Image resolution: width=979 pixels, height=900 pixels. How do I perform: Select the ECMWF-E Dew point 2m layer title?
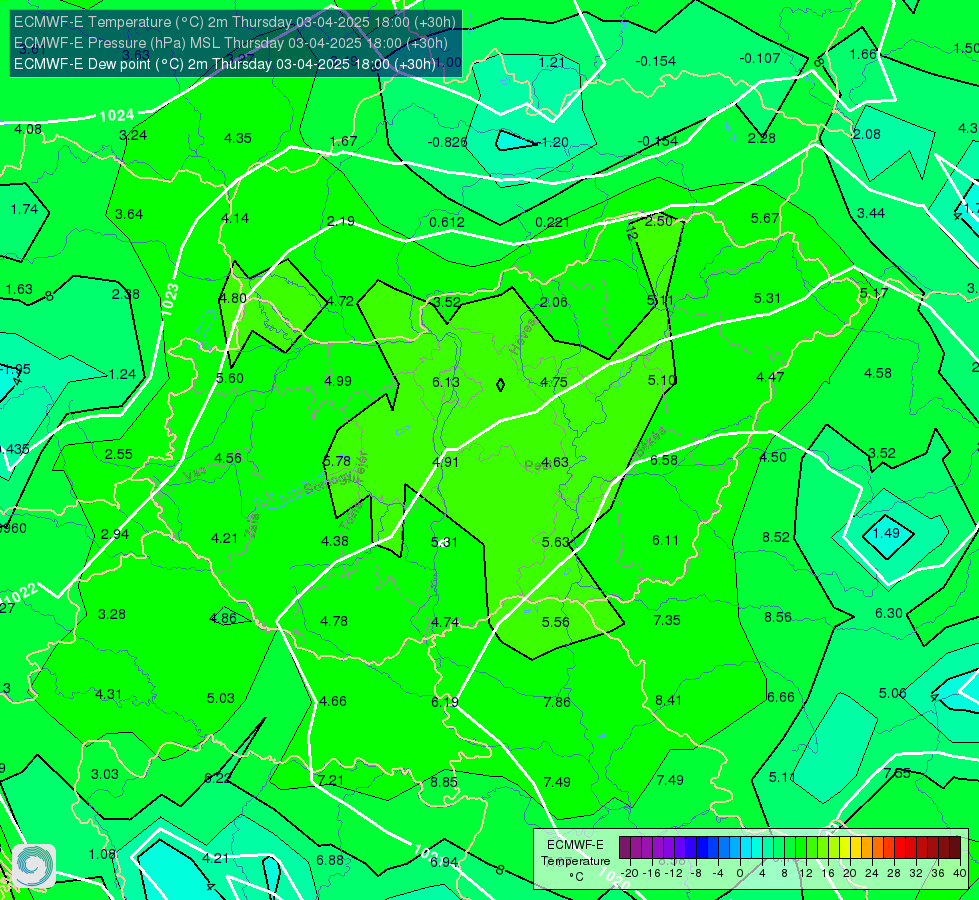coord(224,64)
